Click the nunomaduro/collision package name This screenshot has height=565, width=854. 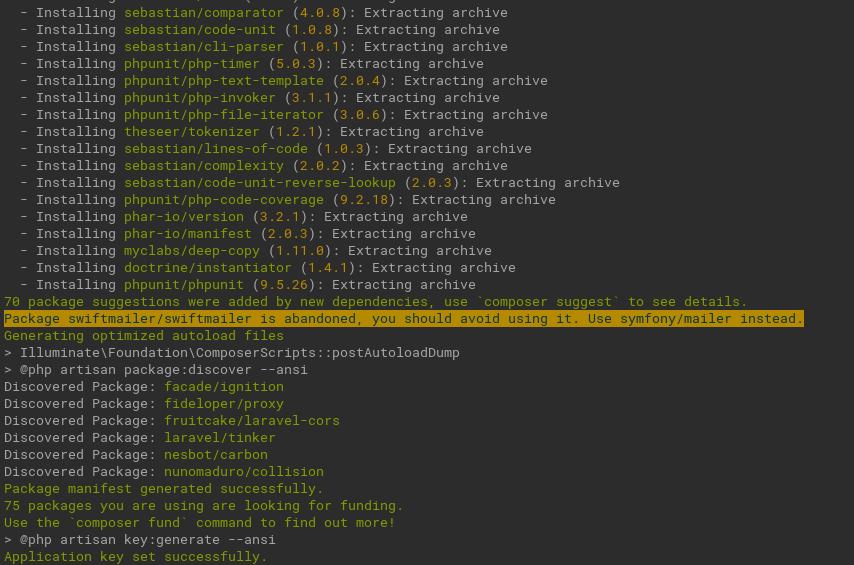coord(244,471)
